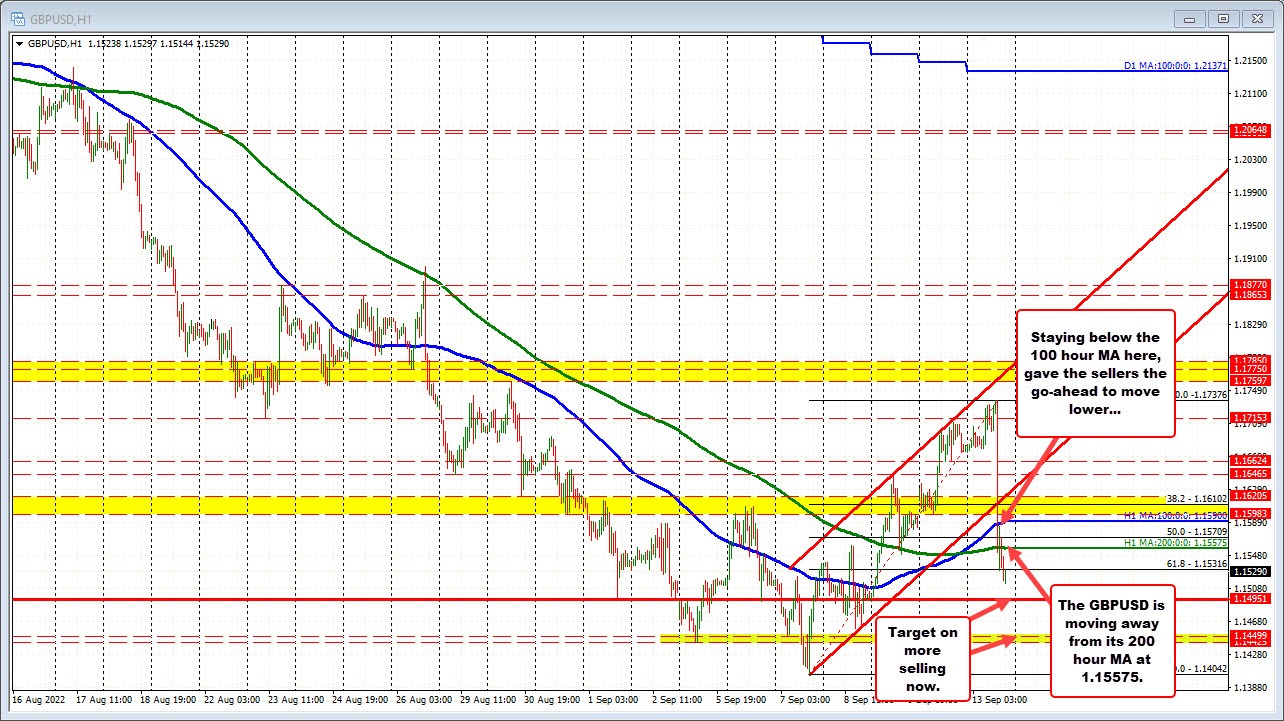1284x721 pixels.
Task: Click the current price tag 1.15290
Action: coord(1250,572)
